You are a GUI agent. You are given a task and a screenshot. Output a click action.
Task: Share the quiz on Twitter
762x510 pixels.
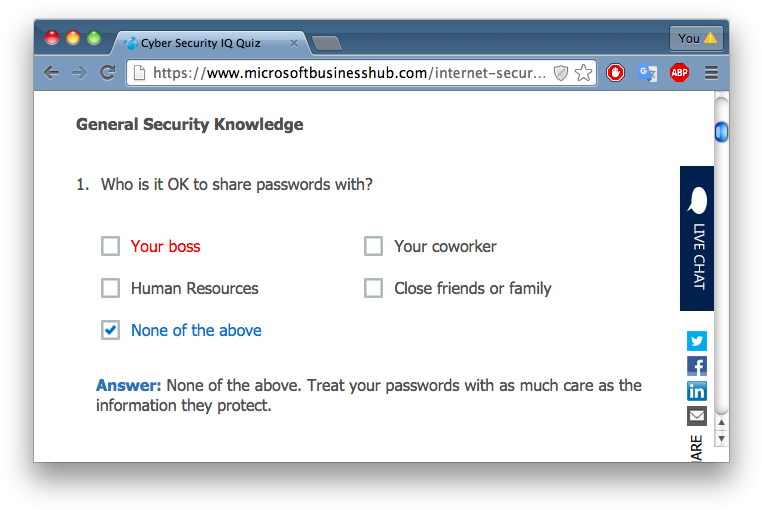(696, 341)
